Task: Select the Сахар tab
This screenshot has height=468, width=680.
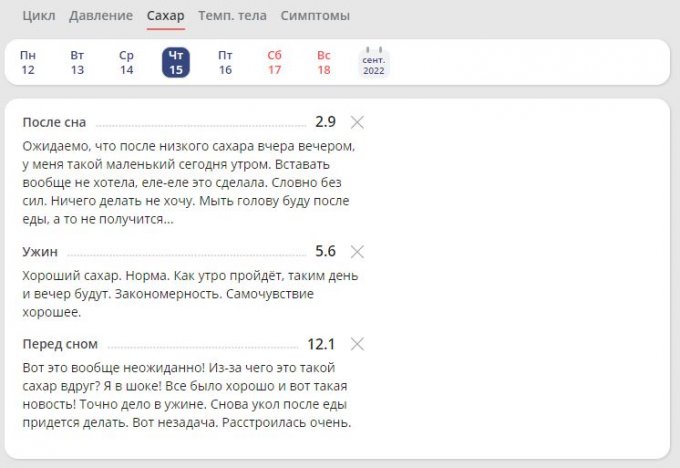Action: click(165, 16)
